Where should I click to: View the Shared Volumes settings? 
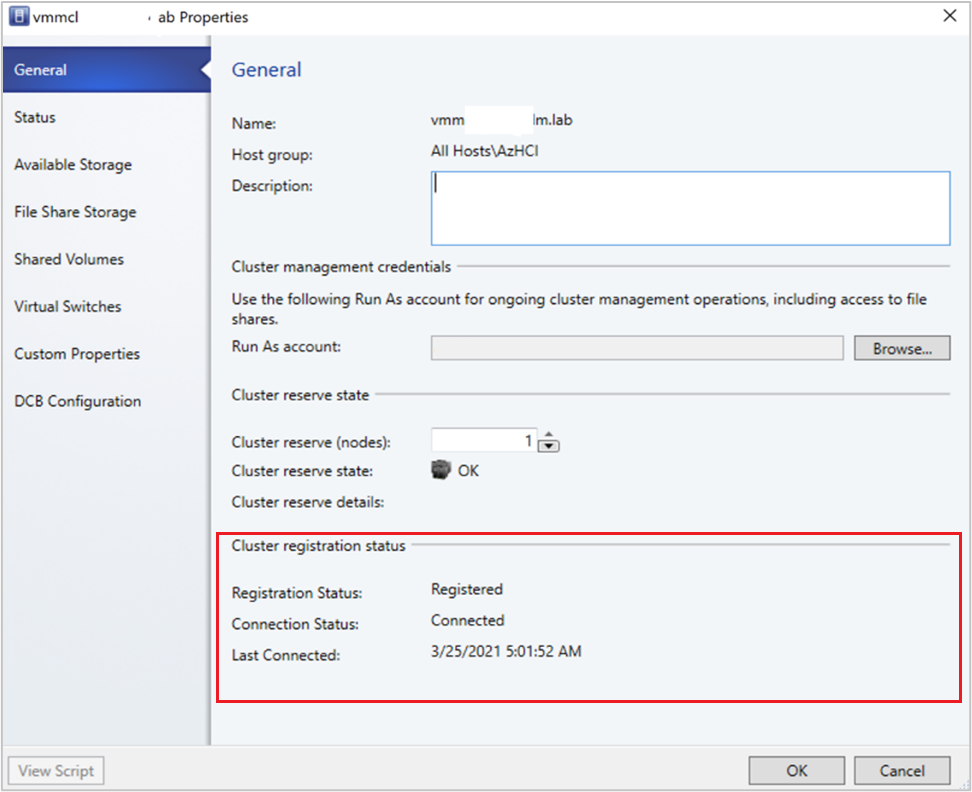[68, 259]
